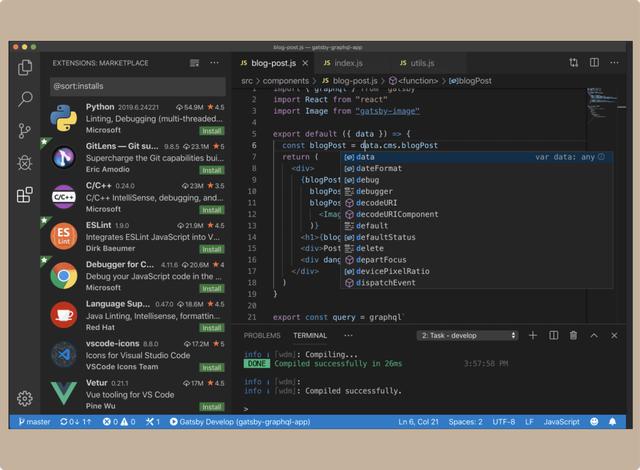640x470 pixels.
Task: Click the @sort:installs search field
Action: click(x=138, y=86)
